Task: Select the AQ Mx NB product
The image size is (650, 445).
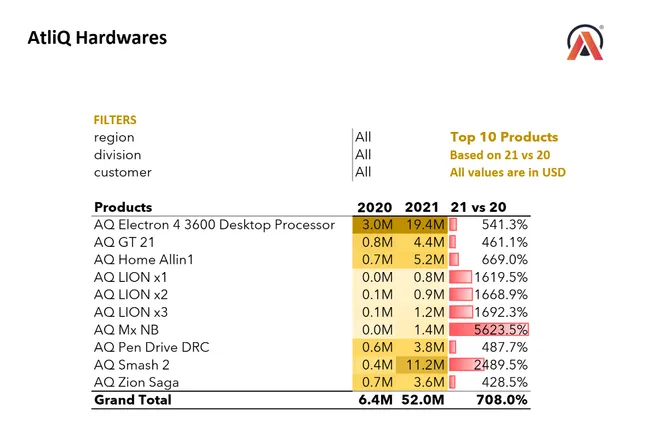Action: point(126,330)
